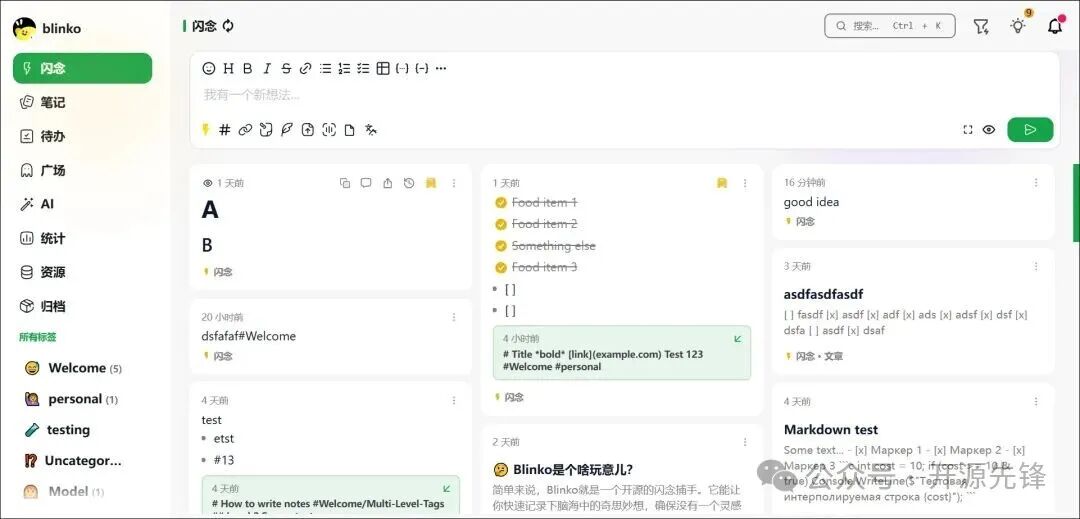Viewport: 1080px width, 519px height.
Task: Expand the editor to fullscreen
Action: click(x=968, y=129)
